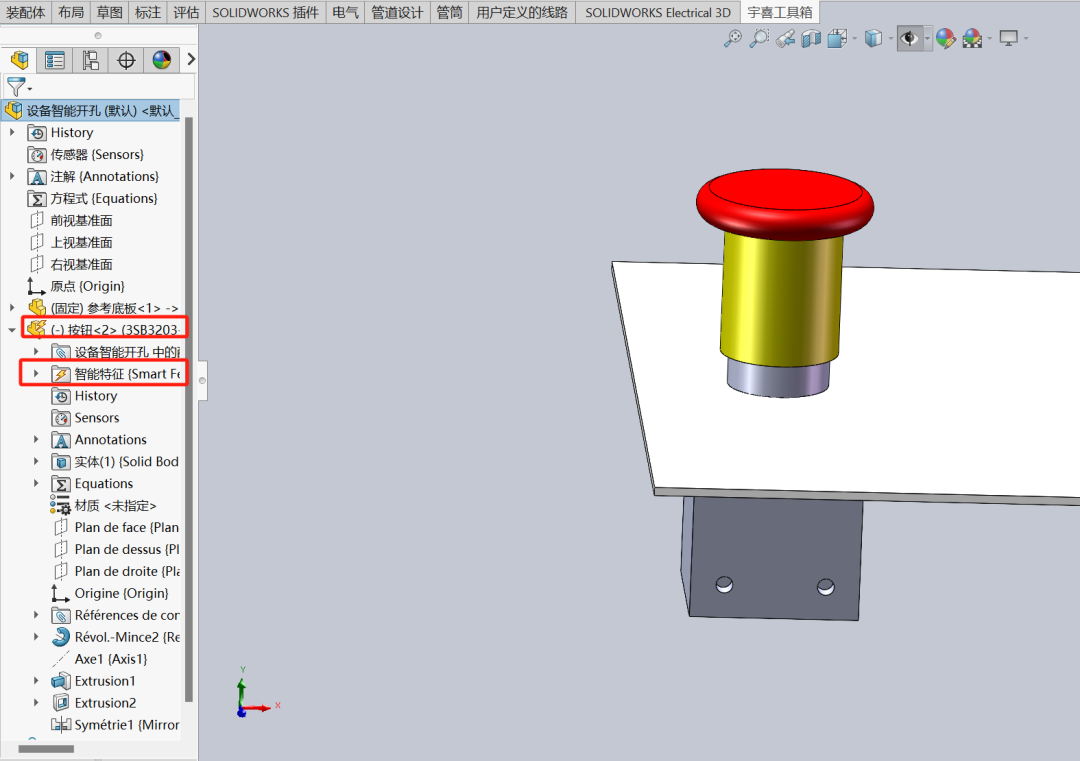
Task: Click the PropertyManager panel icon
Action: pyautogui.click(x=55, y=59)
